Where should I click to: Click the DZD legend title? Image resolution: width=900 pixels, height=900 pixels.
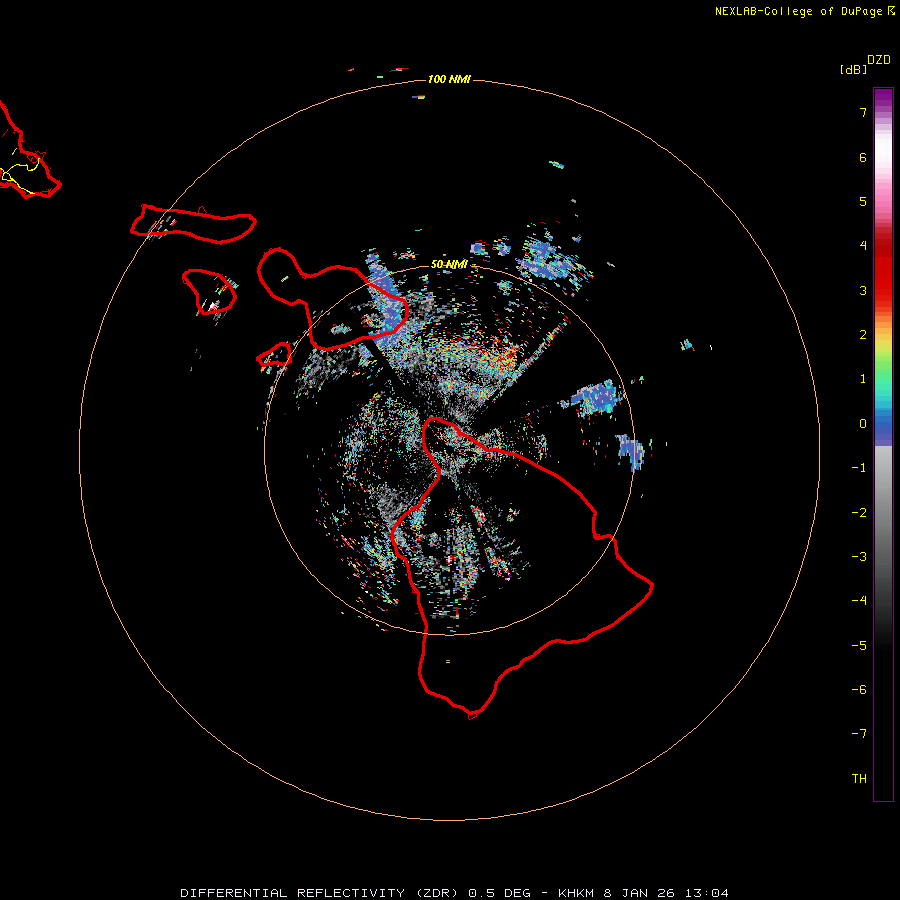[879, 60]
